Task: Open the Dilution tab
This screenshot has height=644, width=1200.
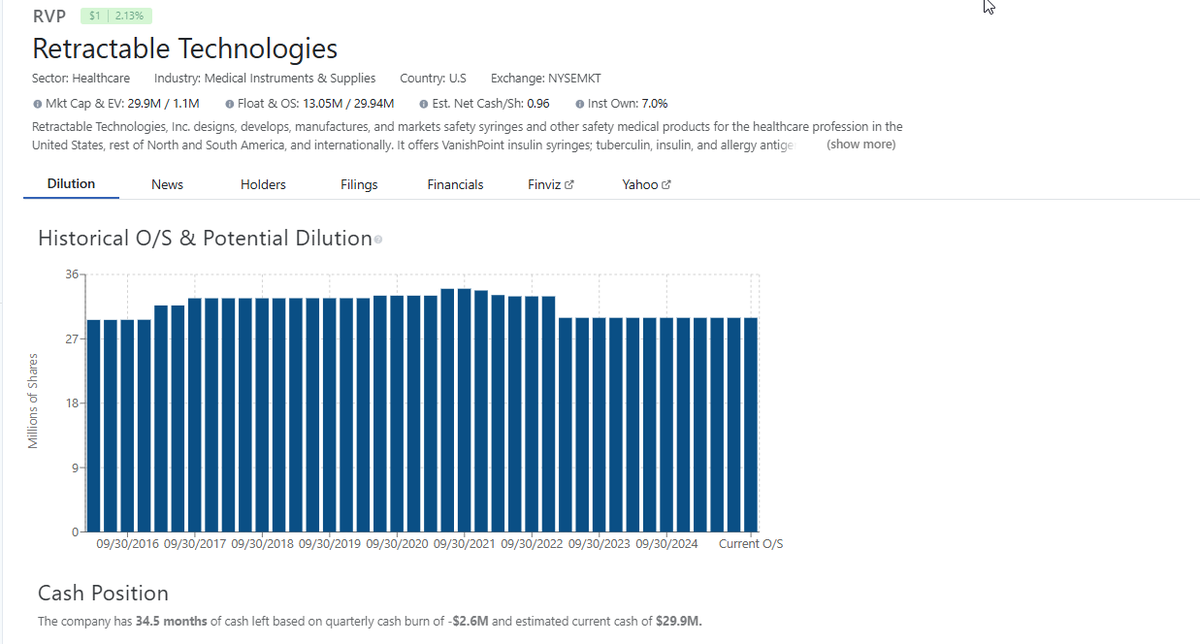Action: [71, 184]
